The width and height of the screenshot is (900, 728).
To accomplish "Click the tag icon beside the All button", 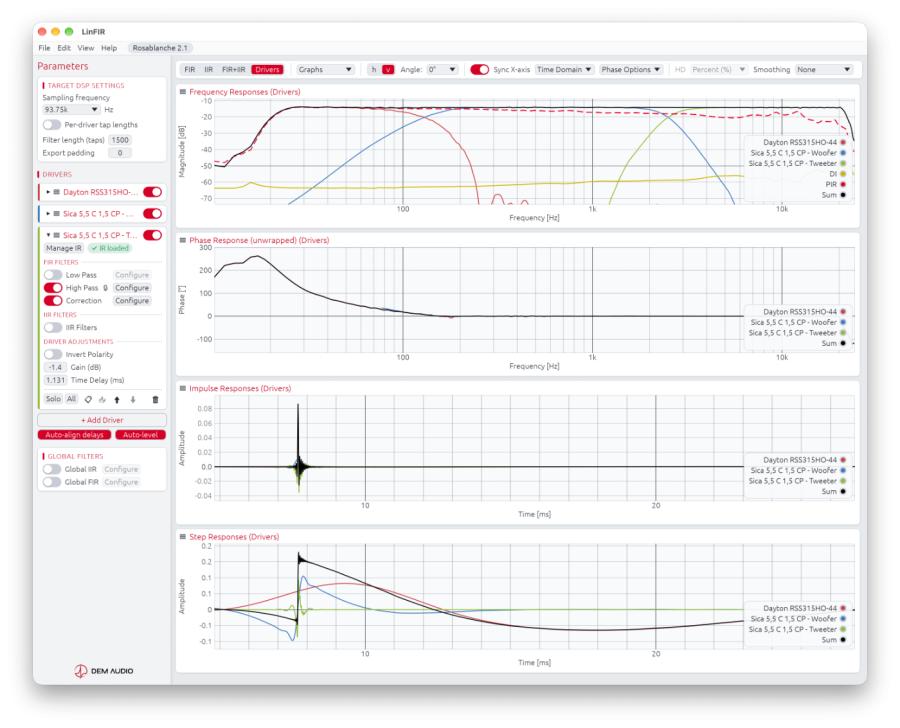I will coord(88,400).
